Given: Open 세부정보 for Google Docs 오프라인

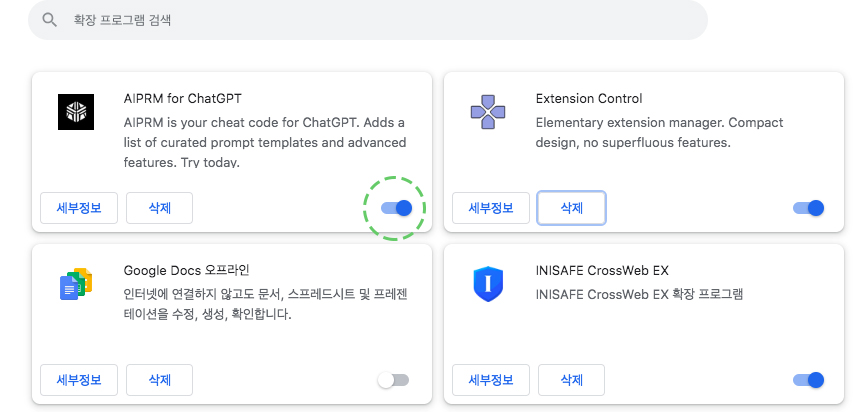Looking at the screenshot, I should [x=79, y=380].
